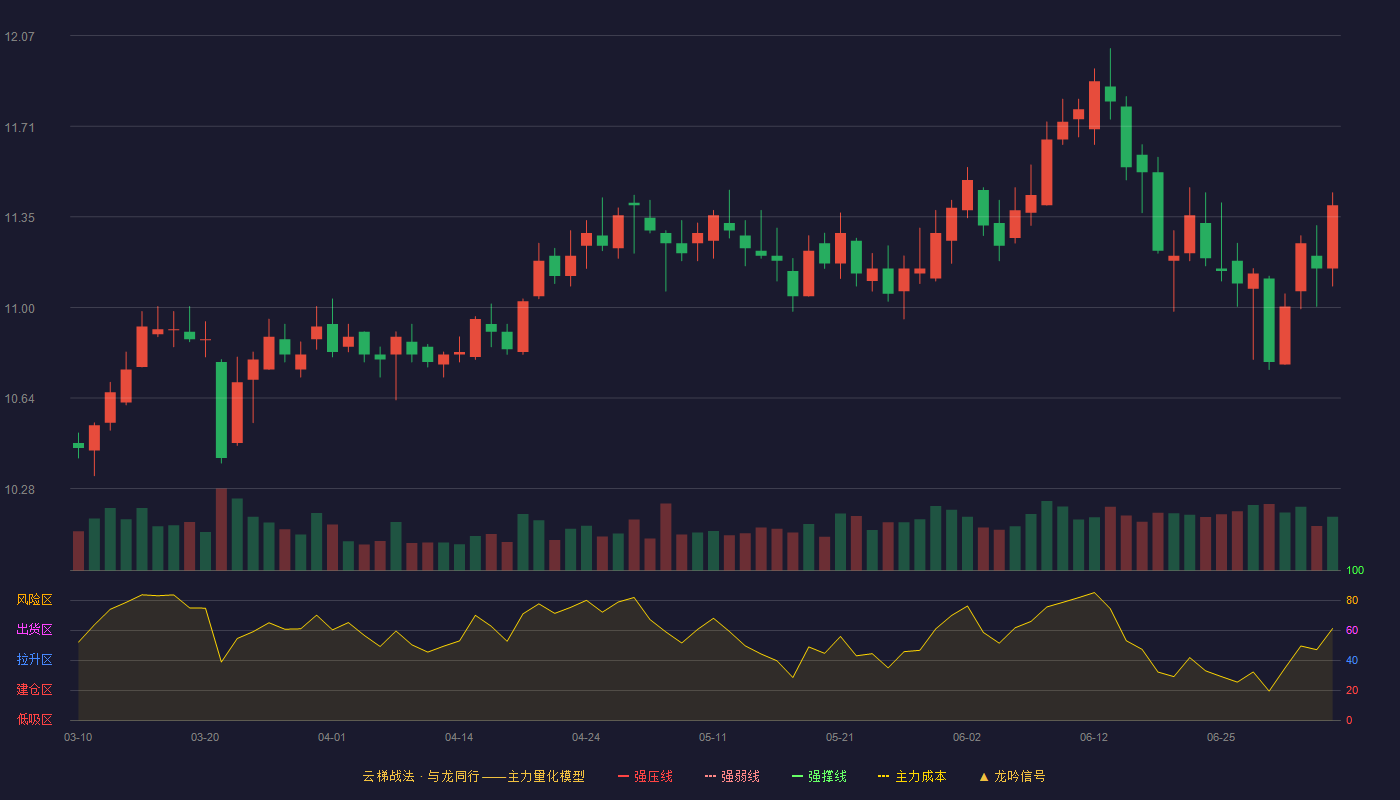Toggle the 强压线 legend series
1400x800 pixels.
(x=645, y=776)
